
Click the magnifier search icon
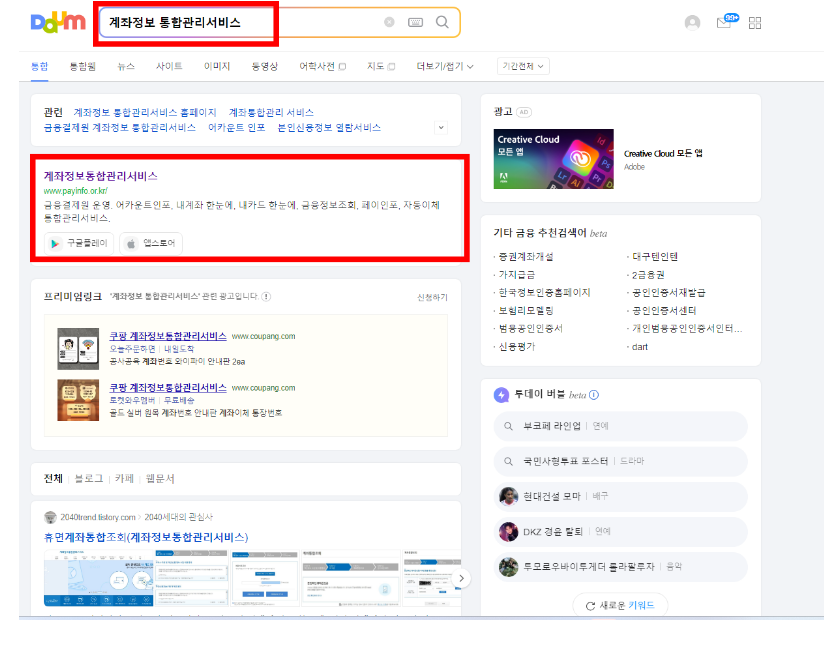(442, 22)
